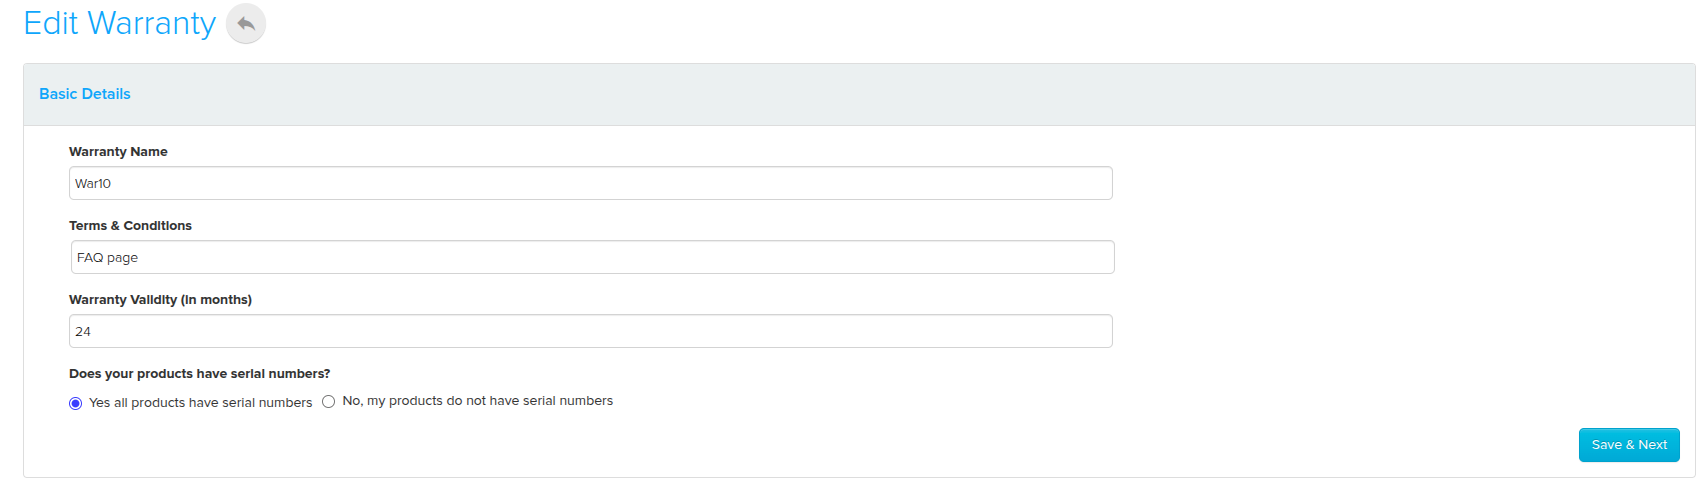Click the Edit Warranty page title
This screenshot has height=479, width=1702.
pos(120,23)
